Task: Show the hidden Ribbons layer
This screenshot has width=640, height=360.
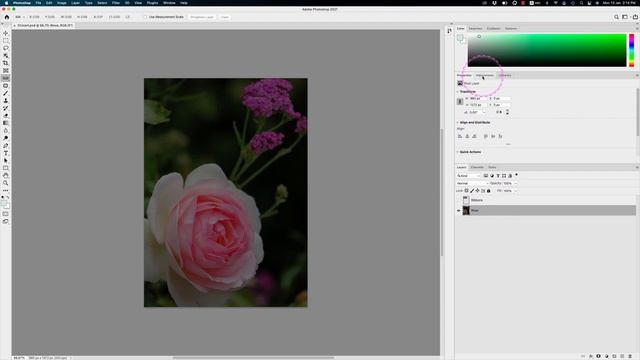Action: [x=458, y=200]
